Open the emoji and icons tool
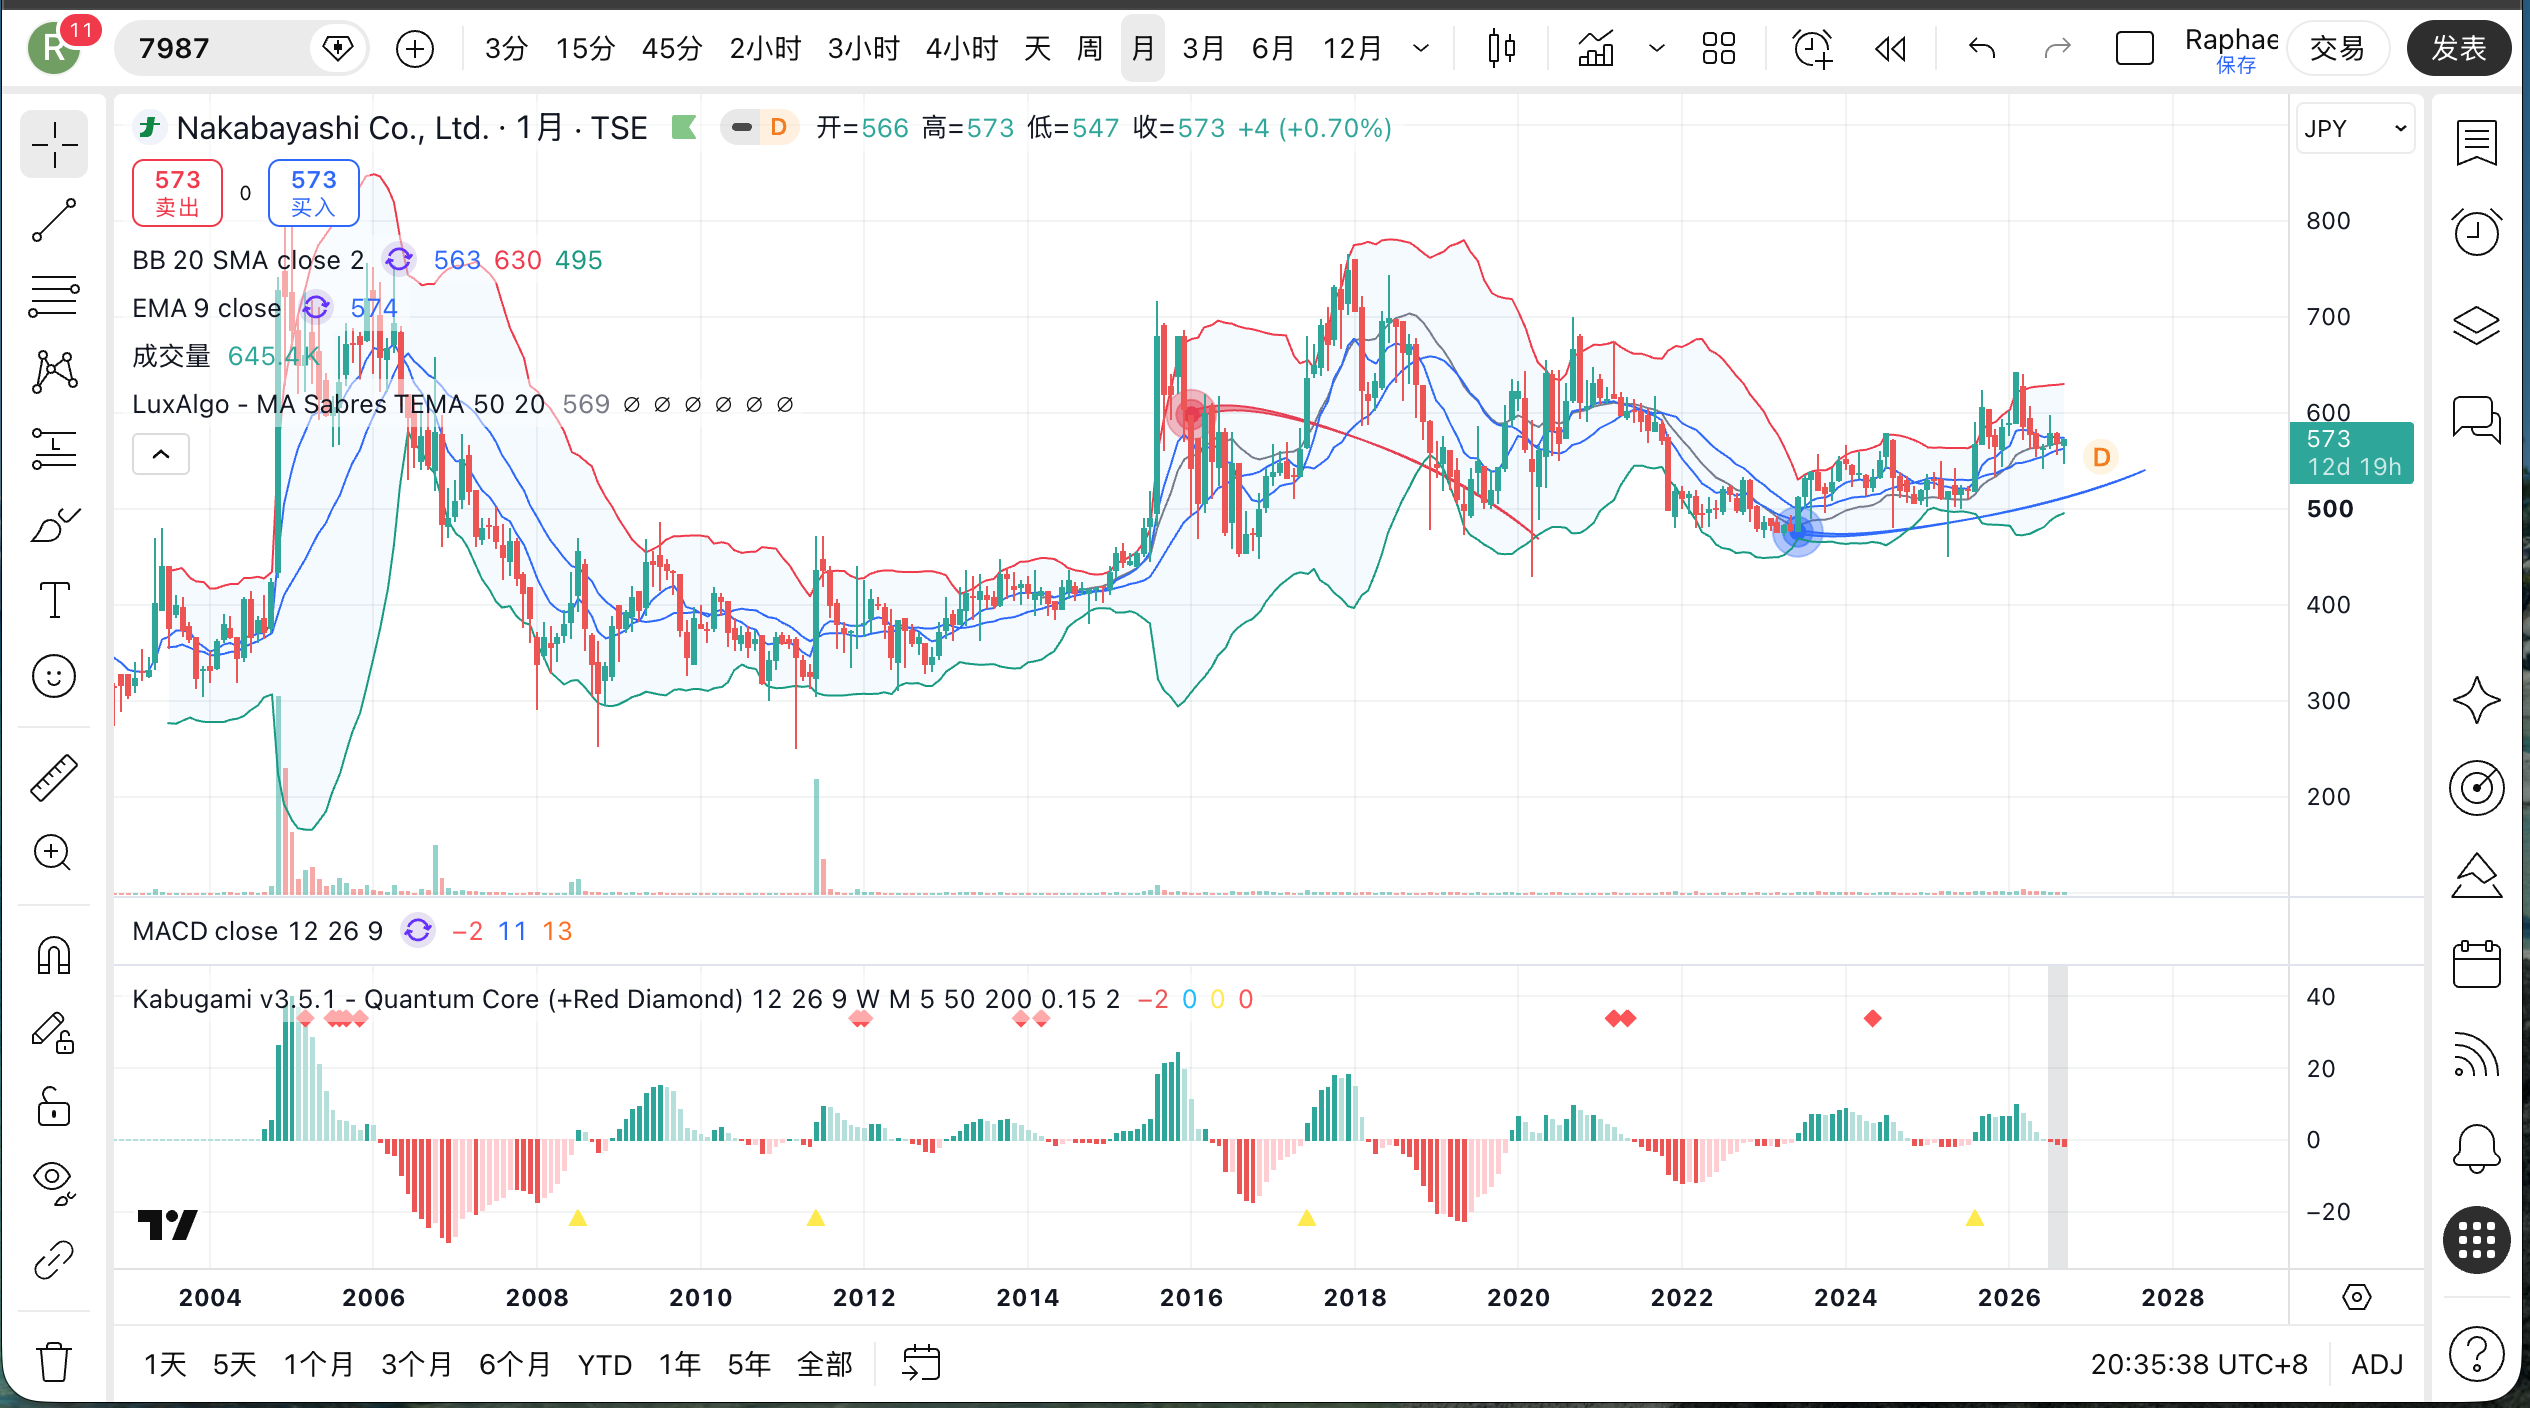Image resolution: width=2530 pixels, height=1408 pixels. (54, 676)
